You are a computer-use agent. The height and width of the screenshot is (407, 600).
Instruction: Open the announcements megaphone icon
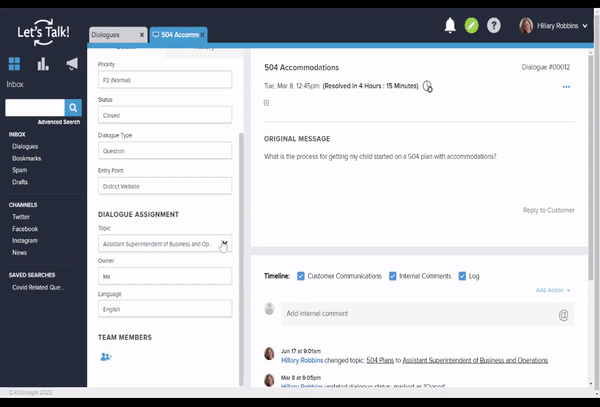point(72,64)
